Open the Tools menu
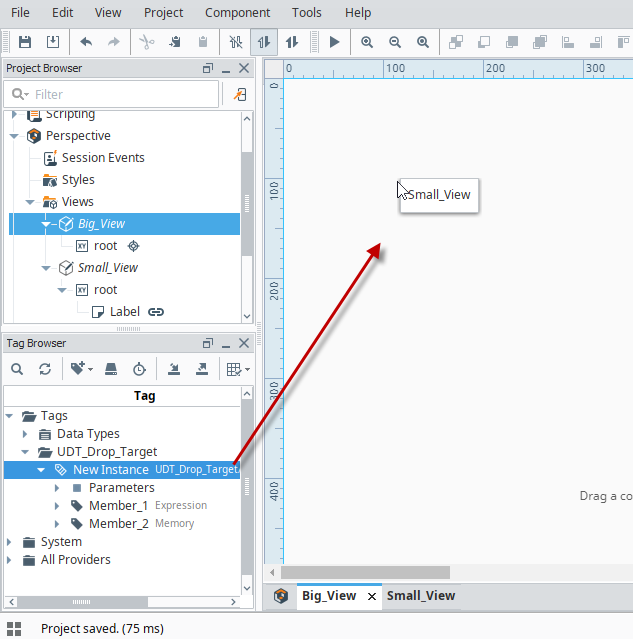 coord(307,13)
